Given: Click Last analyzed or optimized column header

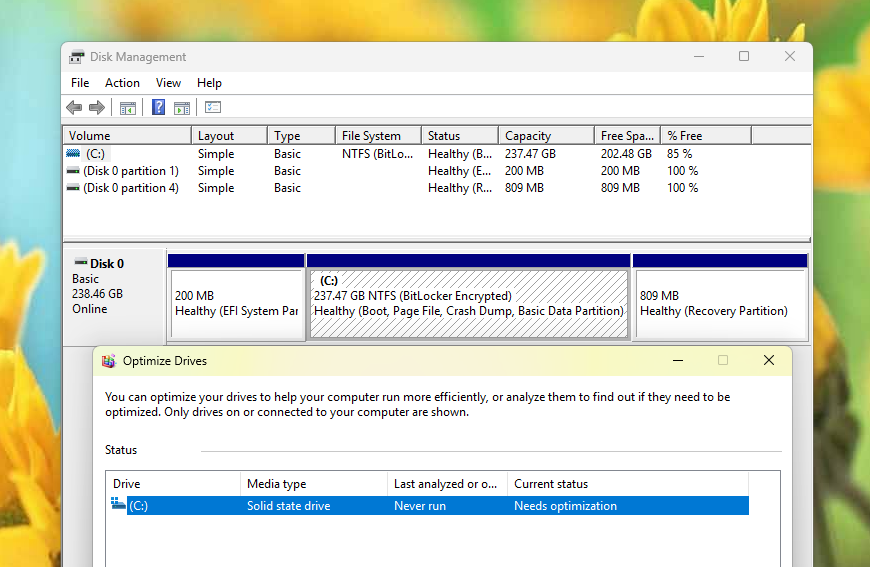Looking at the screenshot, I should click(447, 484).
